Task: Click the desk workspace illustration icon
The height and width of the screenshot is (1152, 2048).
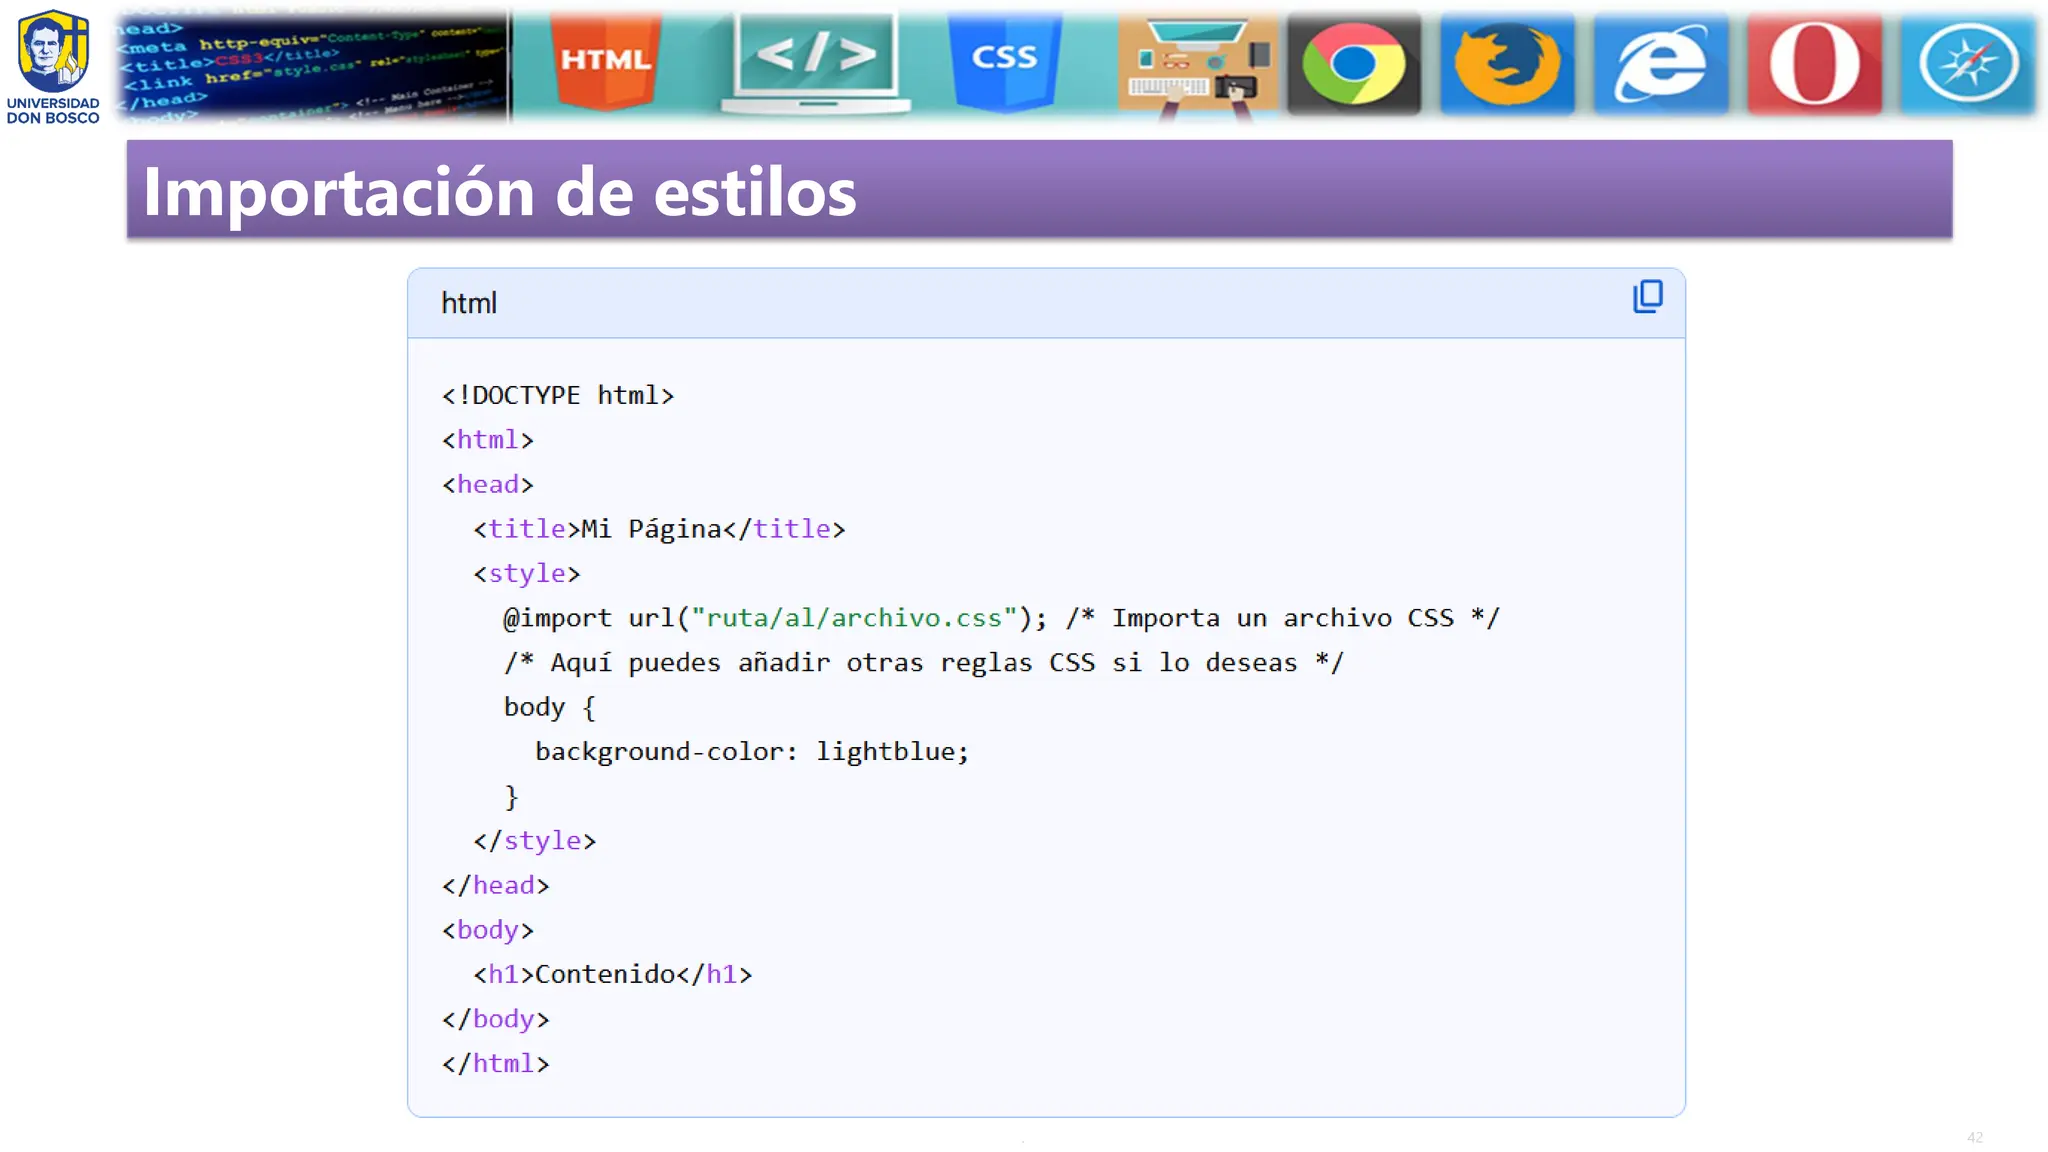Action: pyautogui.click(x=1197, y=68)
